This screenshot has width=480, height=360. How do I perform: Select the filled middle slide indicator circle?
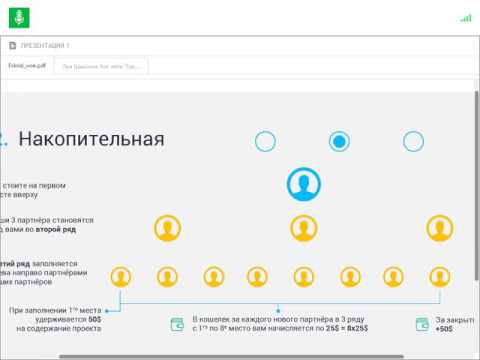point(339,141)
